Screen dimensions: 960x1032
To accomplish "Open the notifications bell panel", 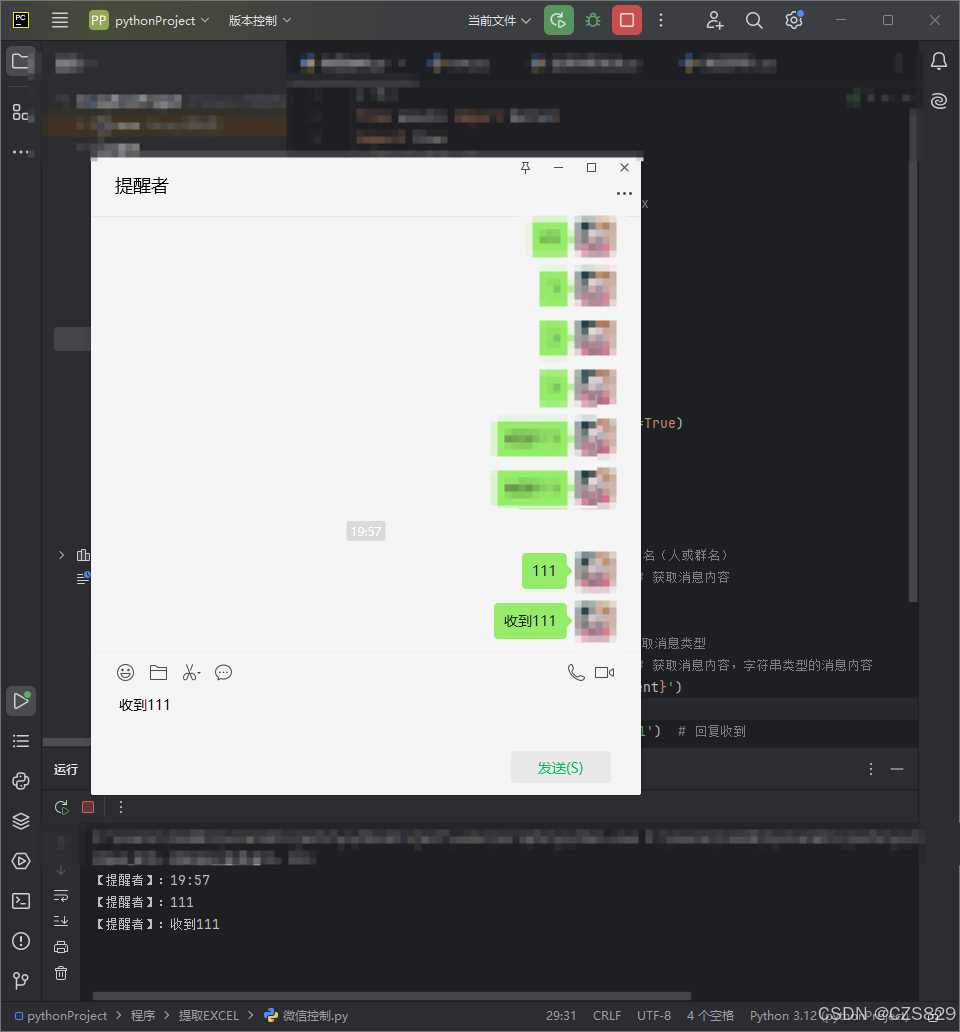I will click(938, 61).
